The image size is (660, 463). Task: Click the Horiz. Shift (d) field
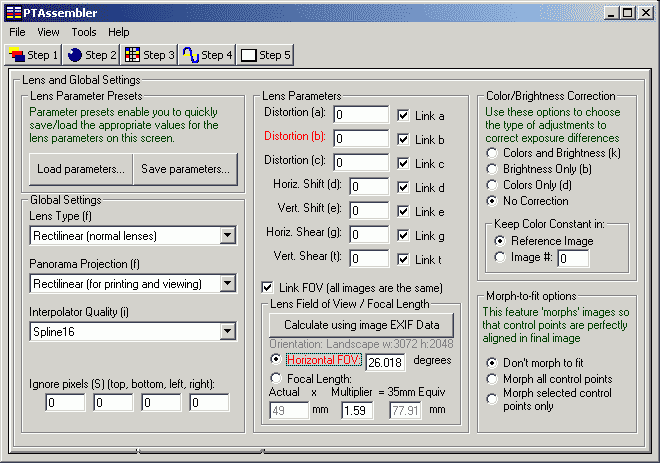[369, 186]
